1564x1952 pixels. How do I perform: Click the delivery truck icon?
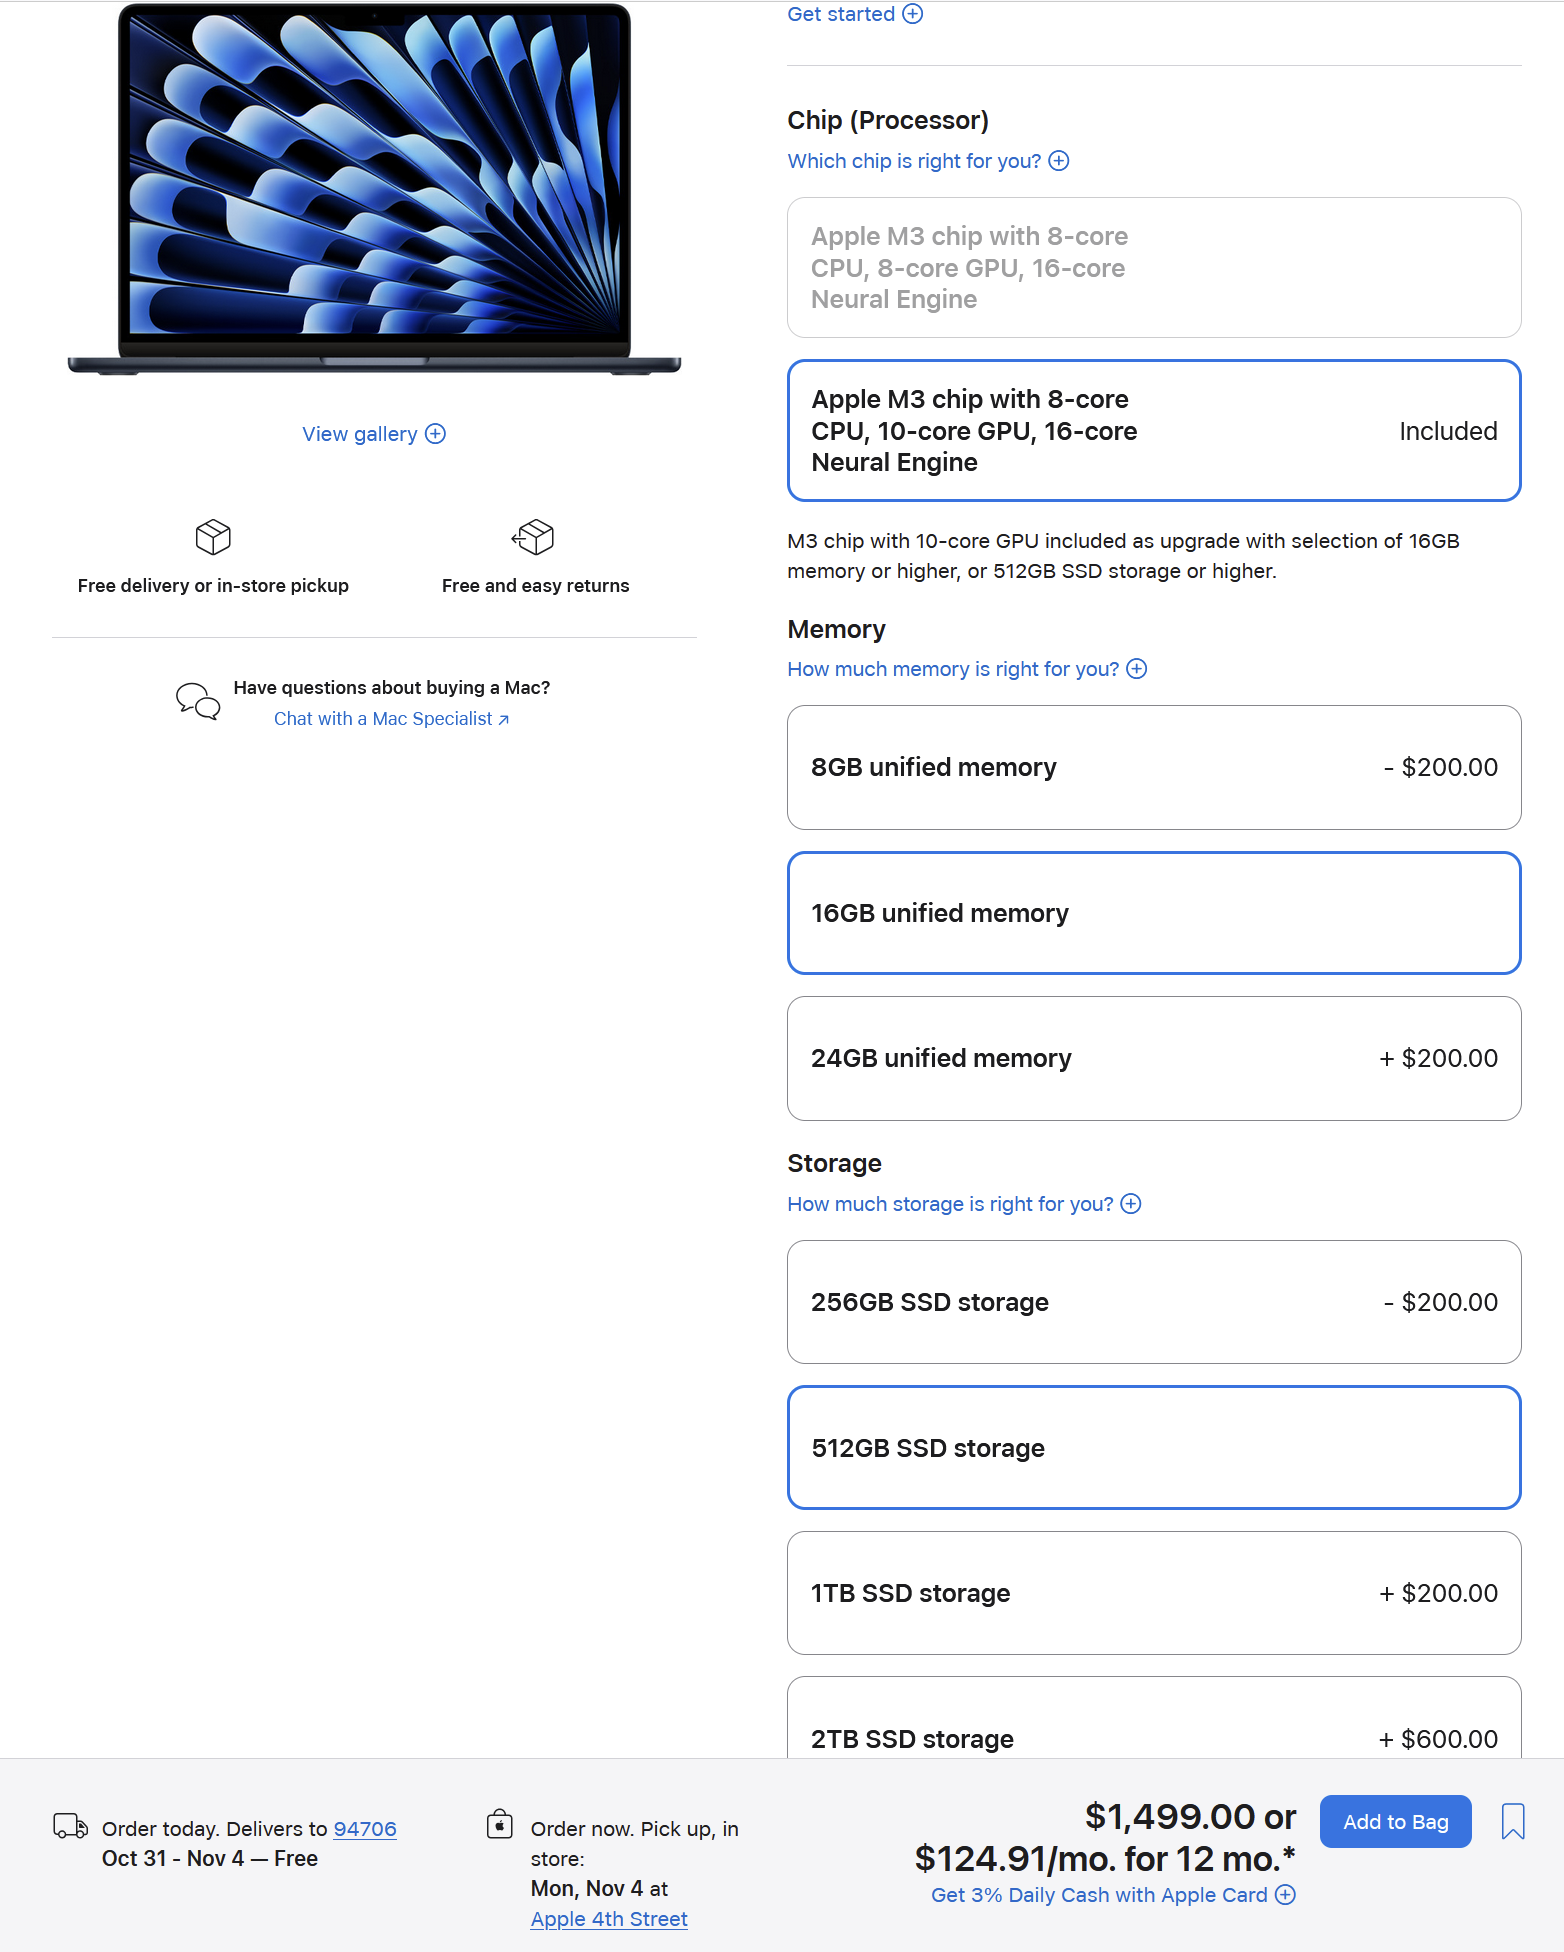(70, 1826)
